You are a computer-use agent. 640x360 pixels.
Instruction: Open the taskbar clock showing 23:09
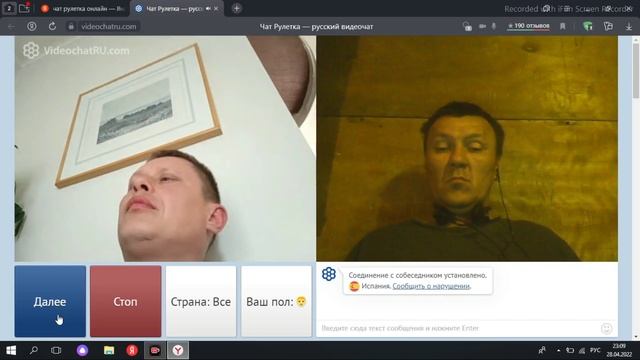point(619,350)
